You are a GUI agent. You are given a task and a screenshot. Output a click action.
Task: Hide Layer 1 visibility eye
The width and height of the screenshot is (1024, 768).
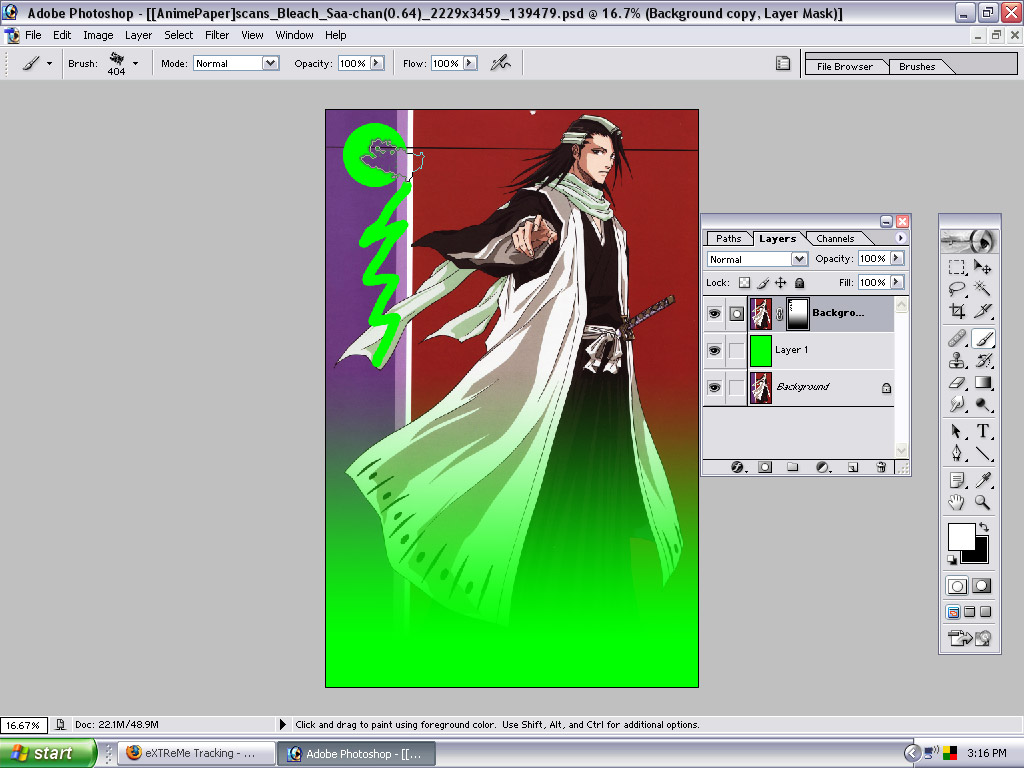[714, 351]
